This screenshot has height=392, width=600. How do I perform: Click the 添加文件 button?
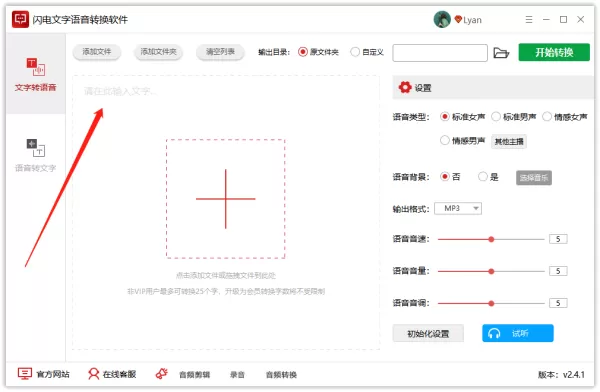(97, 52)
